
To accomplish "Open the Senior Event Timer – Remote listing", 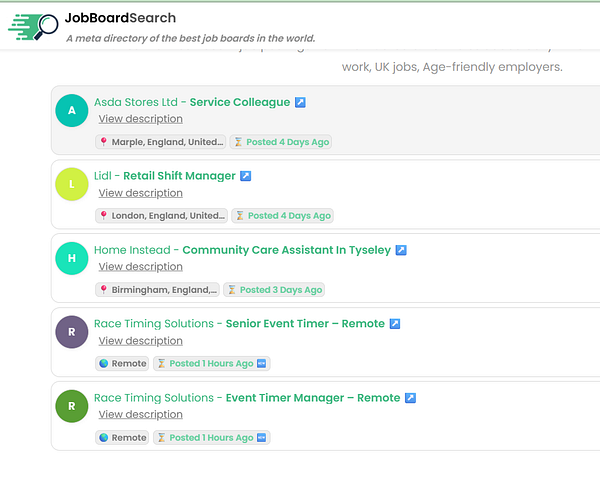I will [x=240, y=324].
